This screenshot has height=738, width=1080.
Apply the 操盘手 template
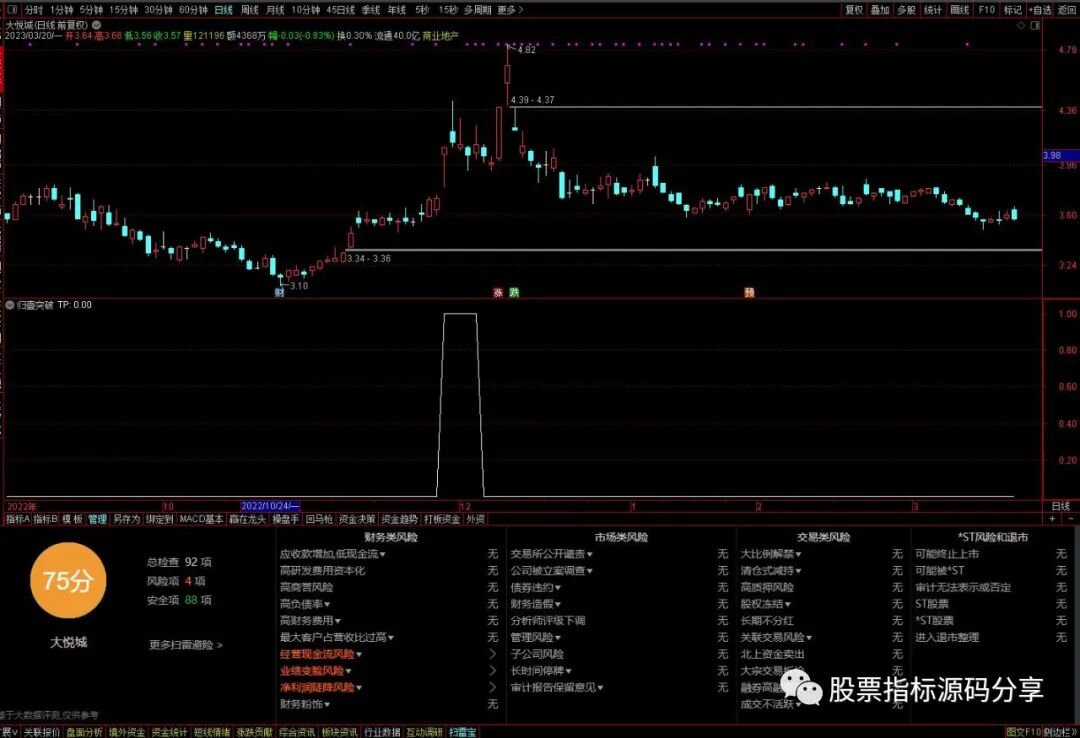coord(286,519)
